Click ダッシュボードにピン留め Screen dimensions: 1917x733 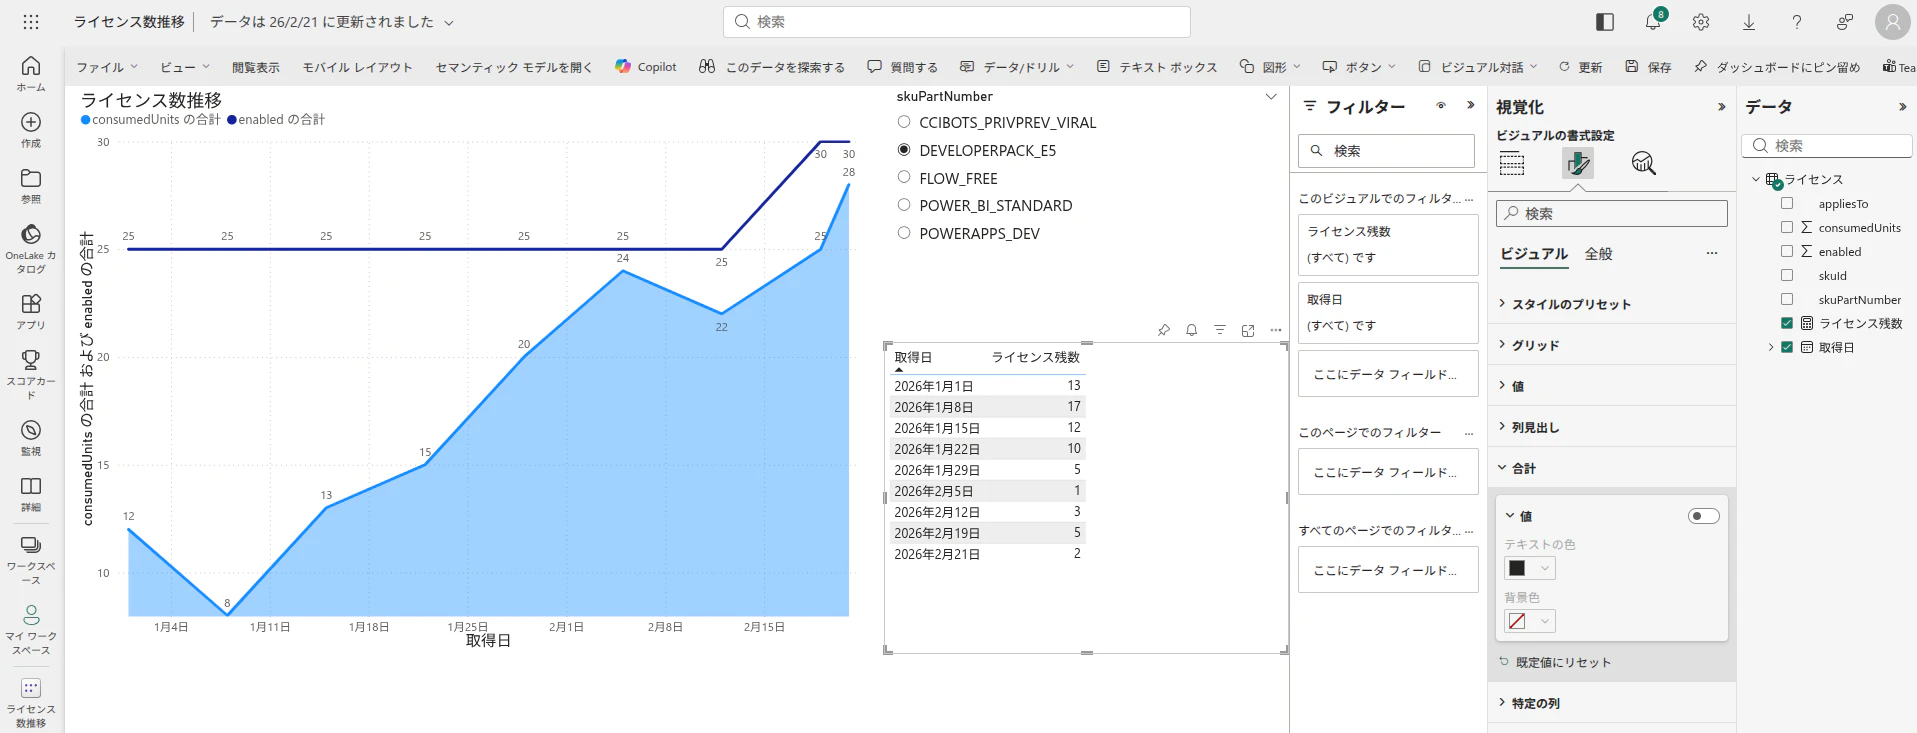1777,67
